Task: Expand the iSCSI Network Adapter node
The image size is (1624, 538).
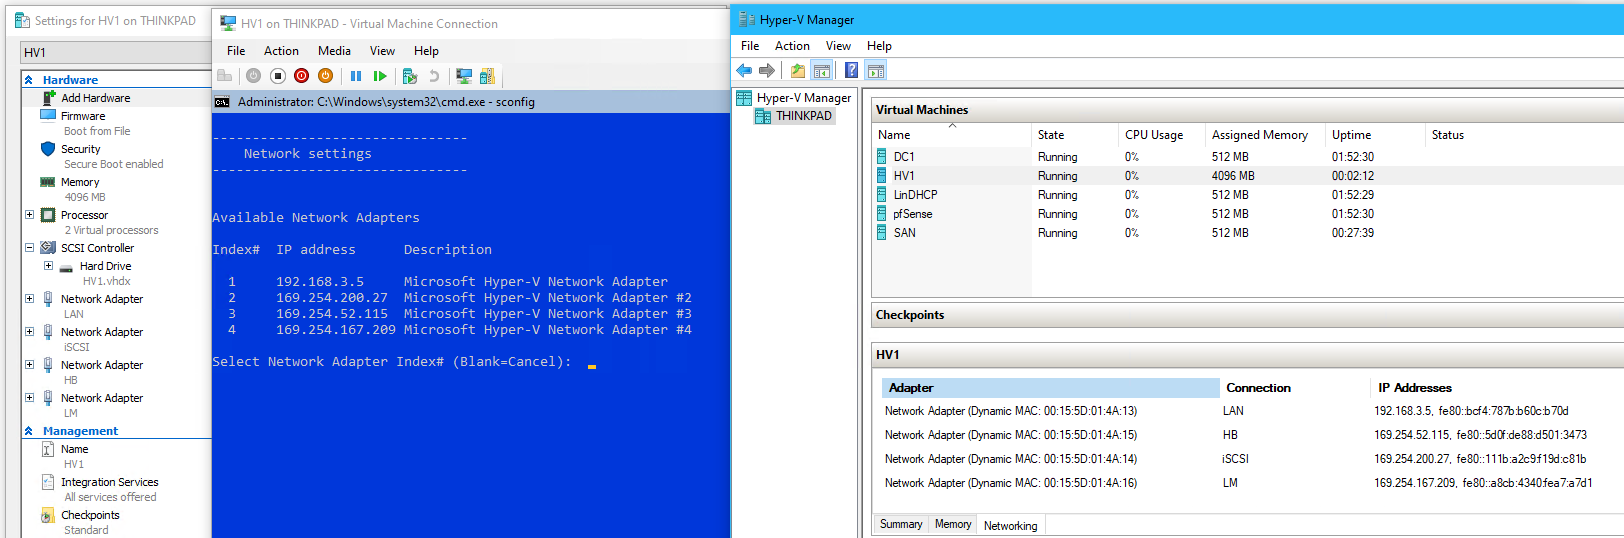Action: tap(30, 332)
